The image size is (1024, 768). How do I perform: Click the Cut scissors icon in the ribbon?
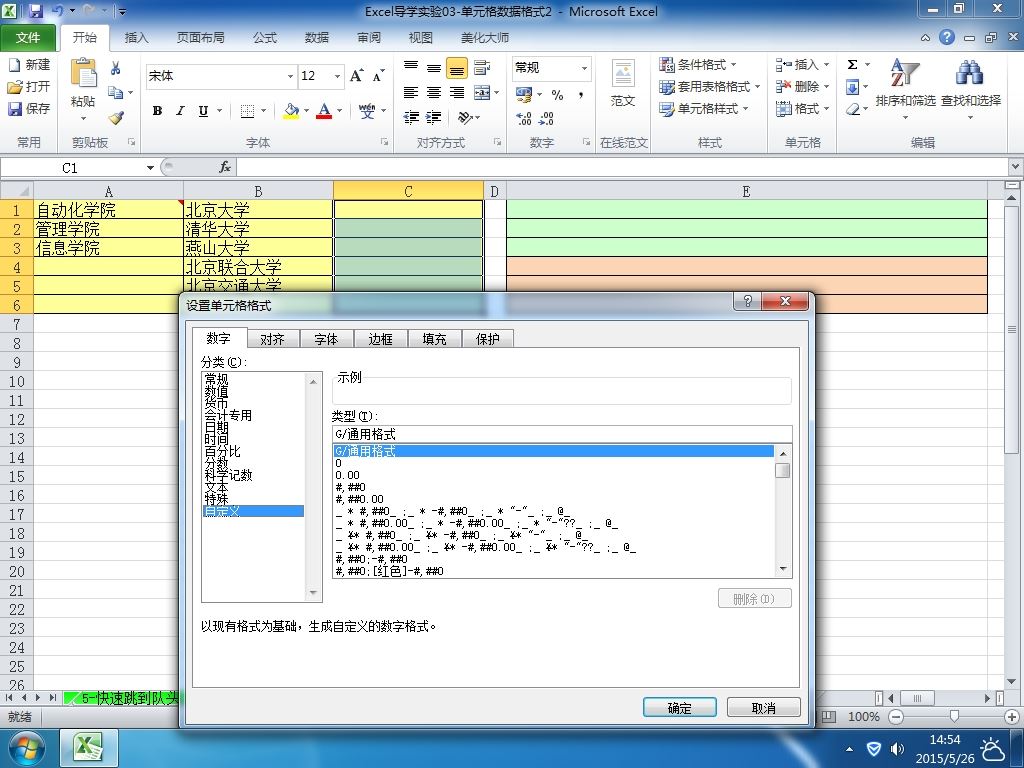click(x=116, y=68)
